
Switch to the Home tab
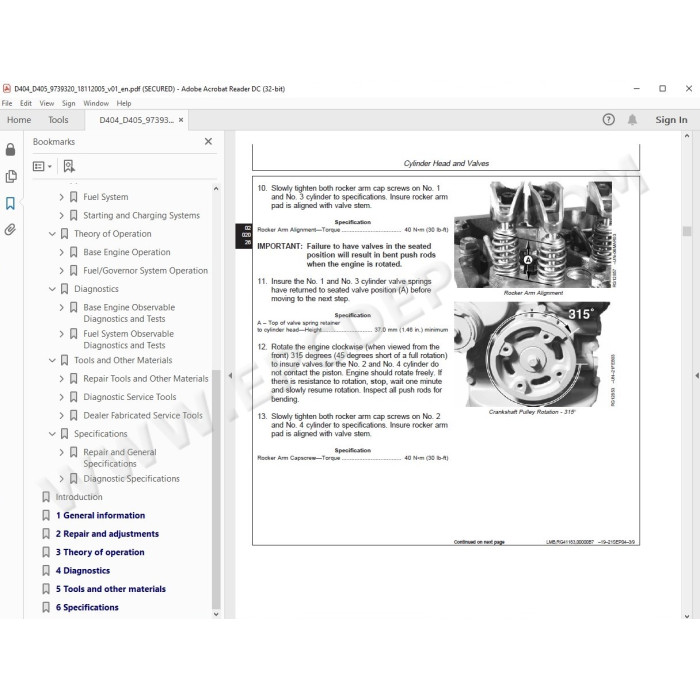tap(19, 120)
